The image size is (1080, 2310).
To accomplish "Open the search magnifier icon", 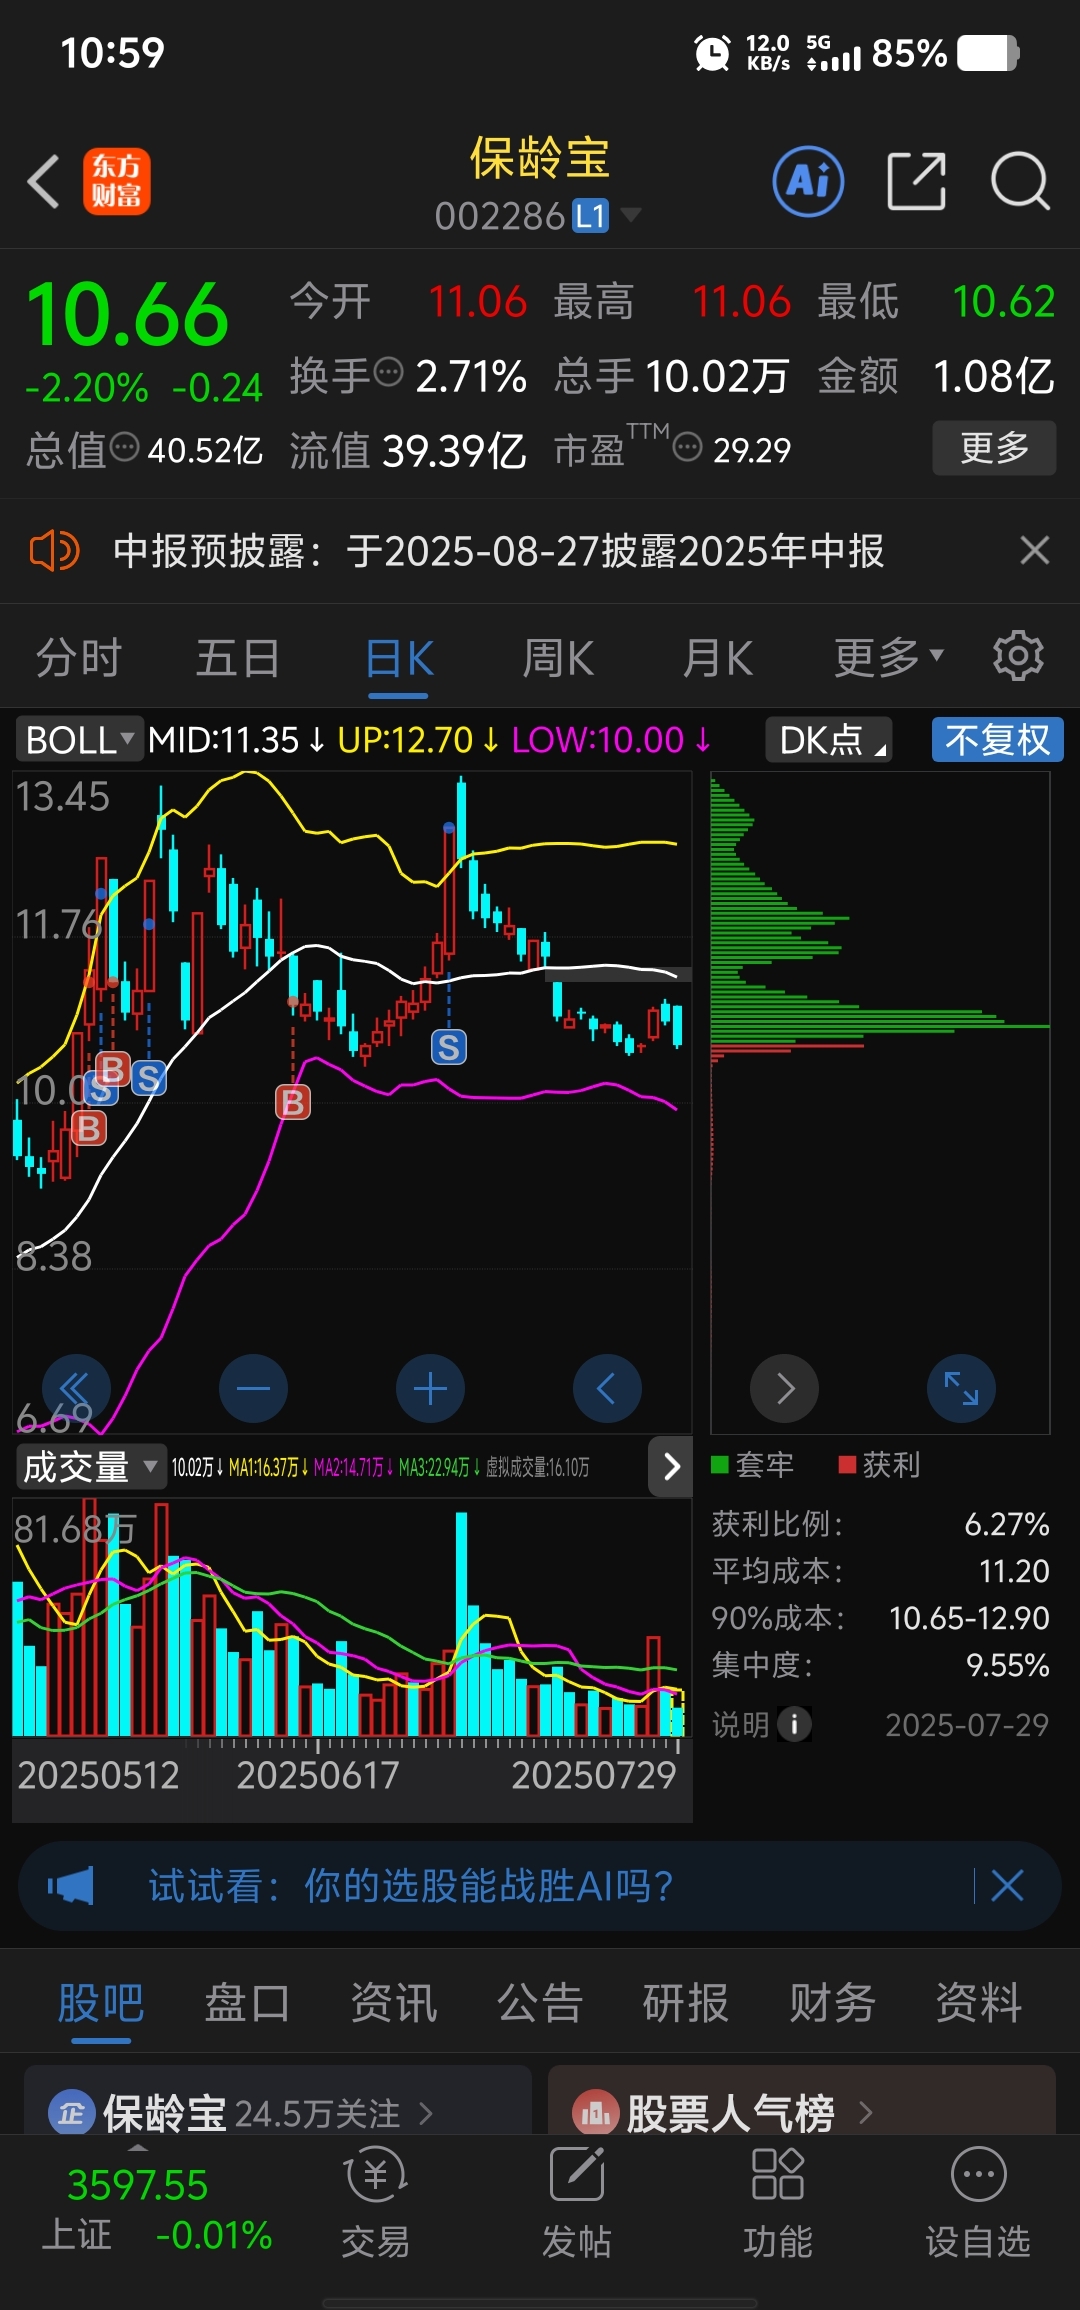I will coord(1020,181).
